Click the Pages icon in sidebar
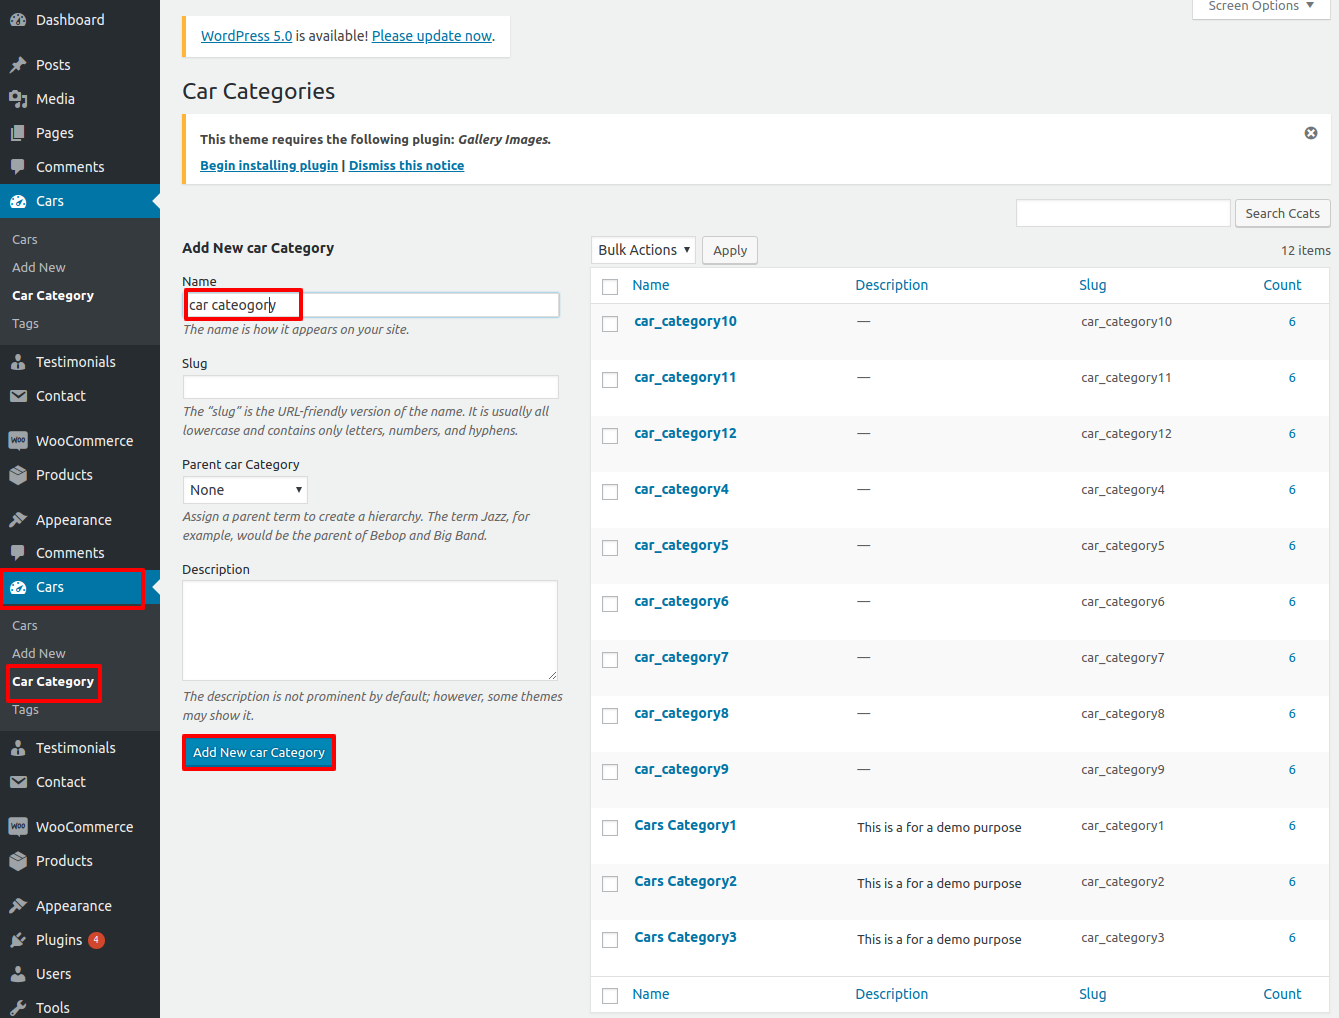Viewport: 1339px width, 1018px height. coord(18,133)
